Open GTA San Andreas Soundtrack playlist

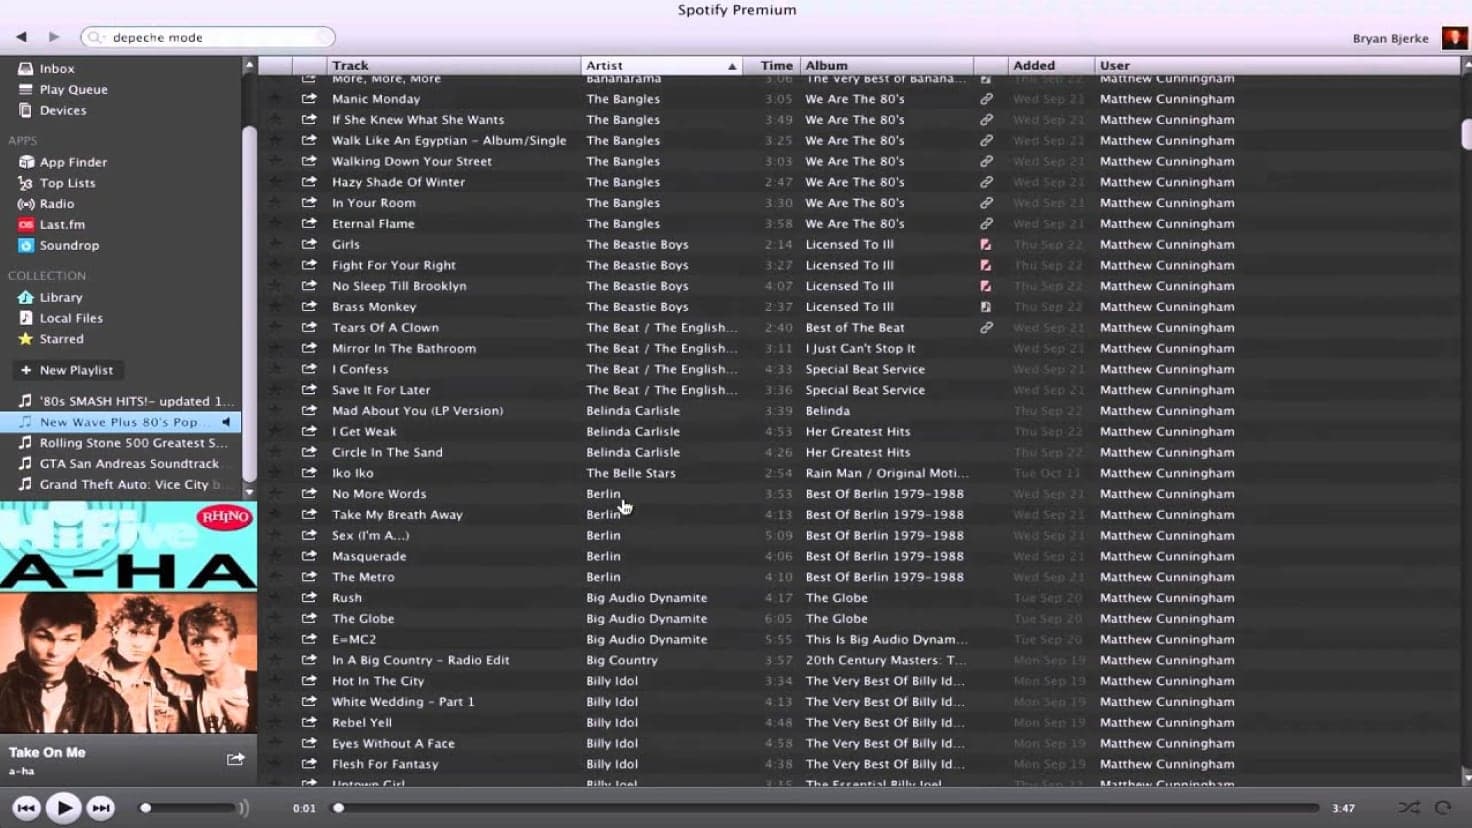click(120, 464)
